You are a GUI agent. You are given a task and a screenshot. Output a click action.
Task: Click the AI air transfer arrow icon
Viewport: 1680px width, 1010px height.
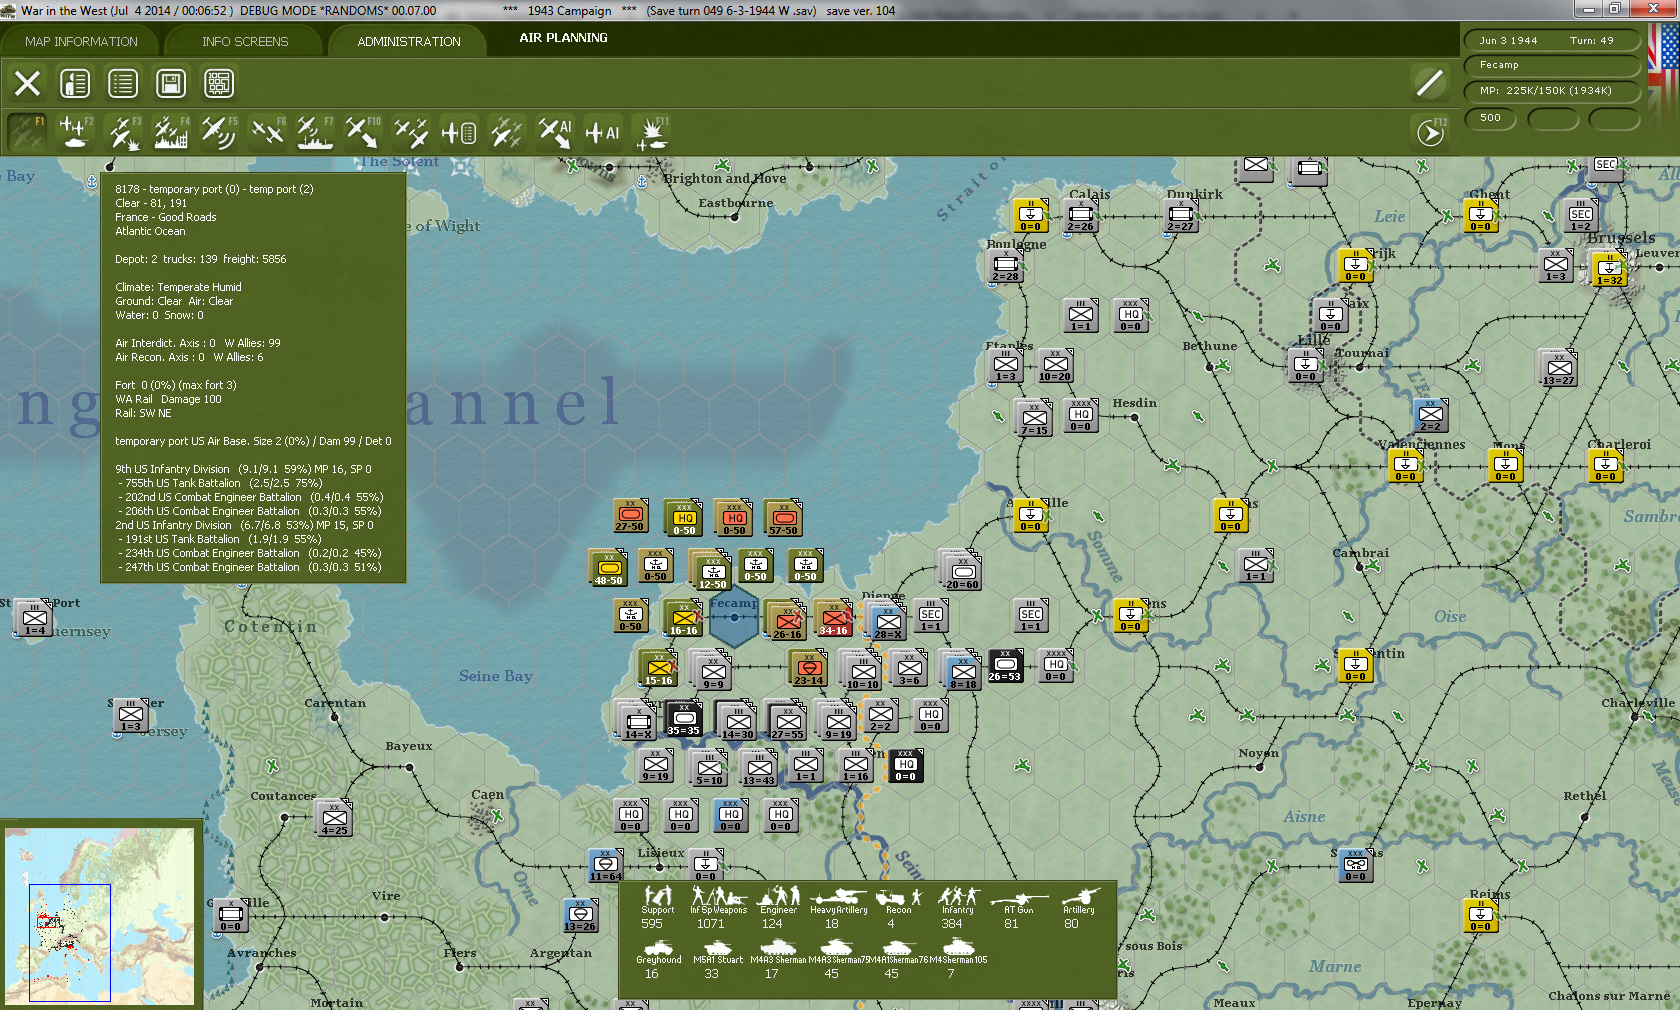coord(555,132)
